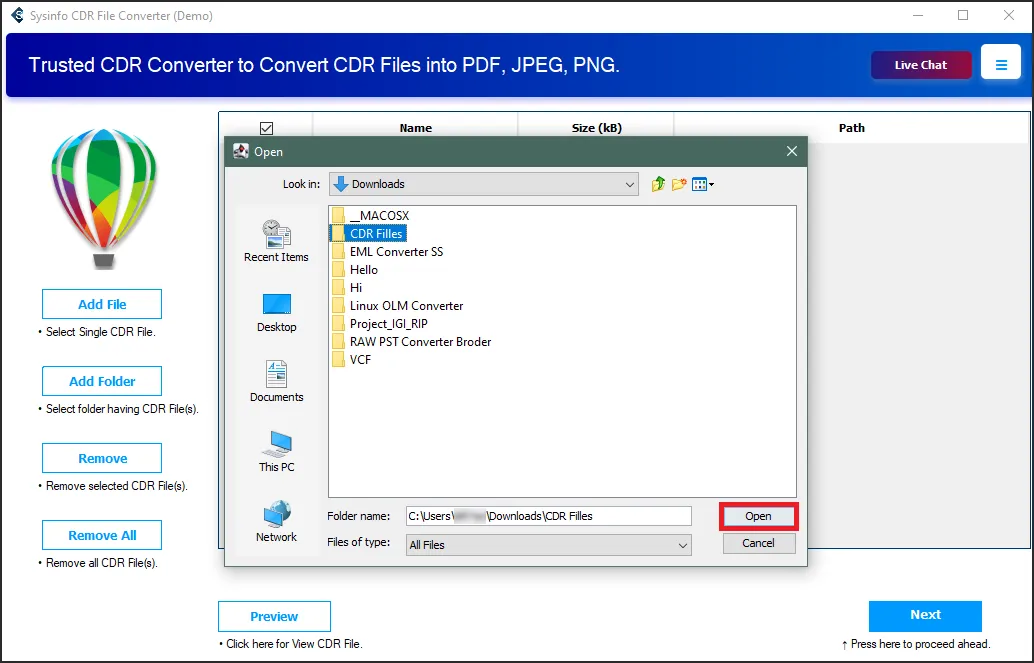Expand the Look in Downloads dropdown
The image size is (1034, 663).
[x=483, y=184]
